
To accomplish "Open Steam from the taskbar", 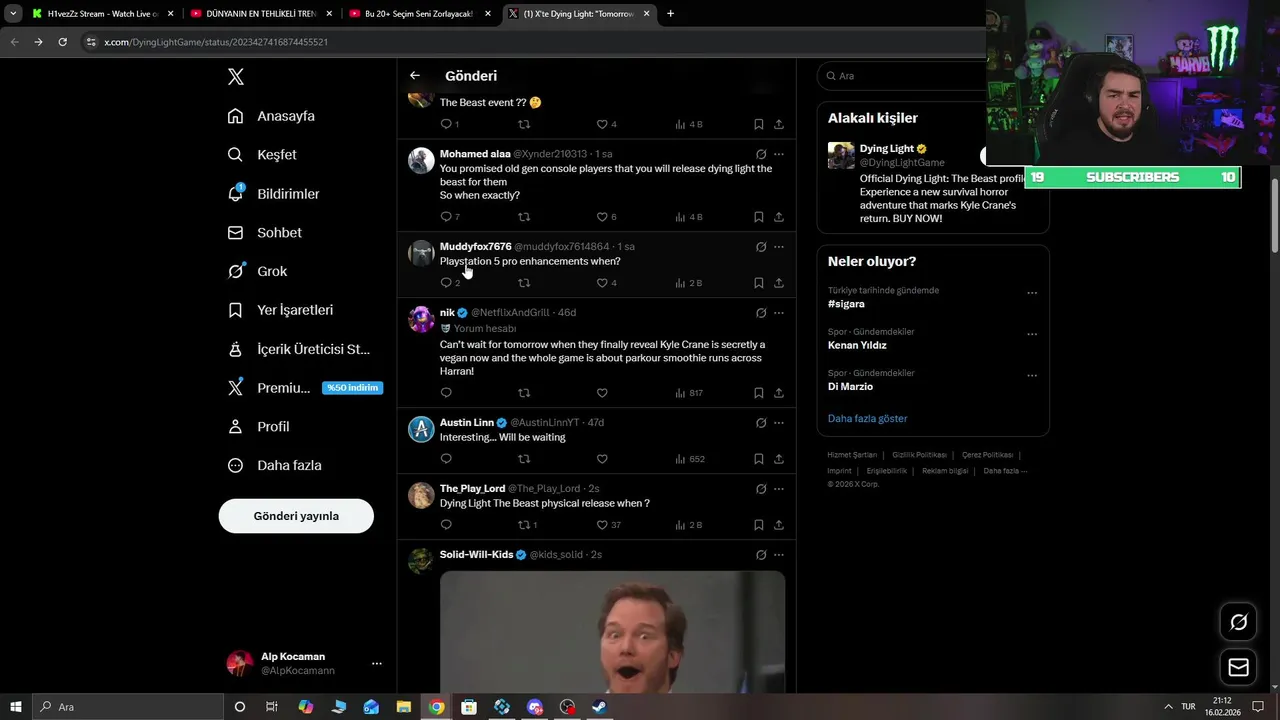I will coord(599,707).
